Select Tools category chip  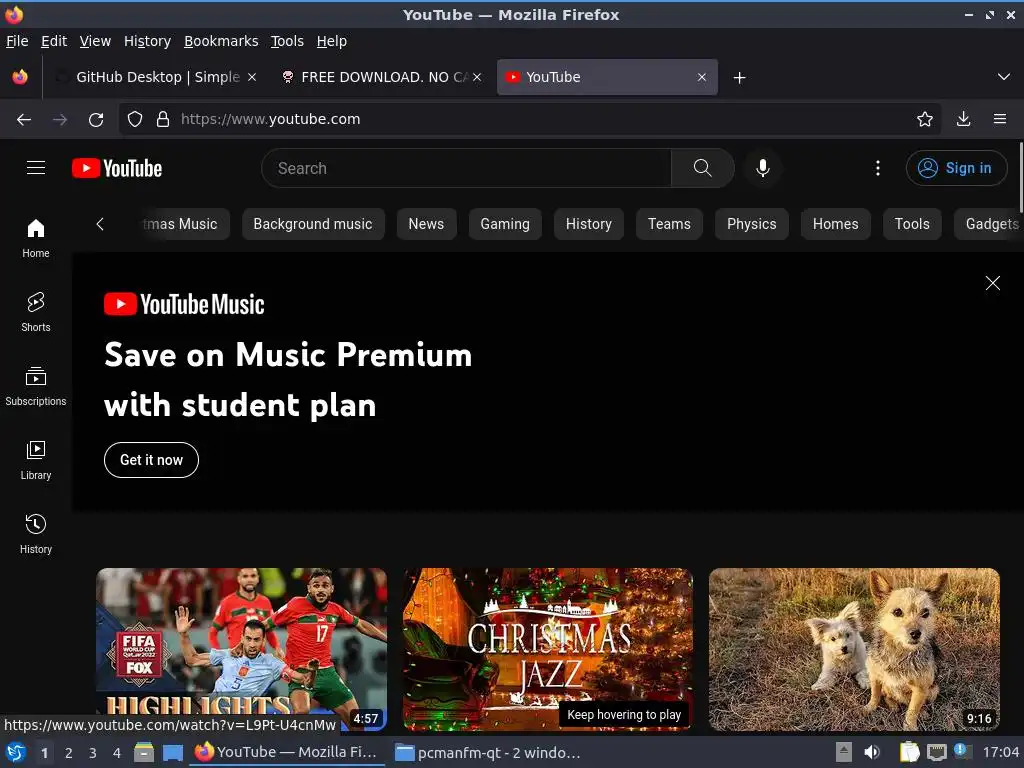click(912, 224)
